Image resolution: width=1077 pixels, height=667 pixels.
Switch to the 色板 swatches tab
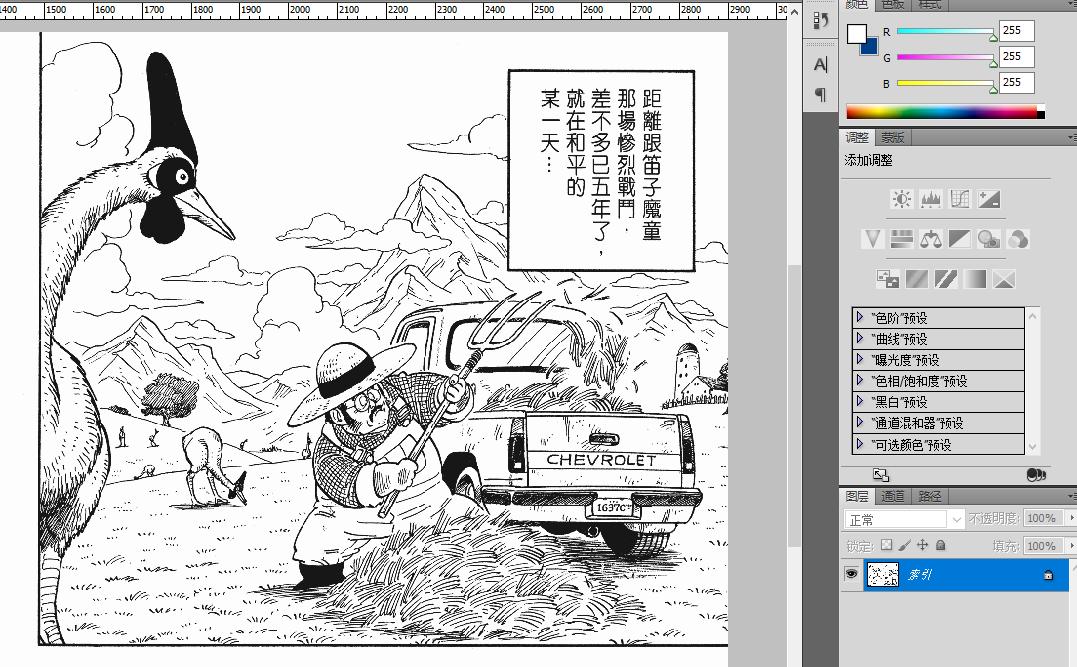893,5
